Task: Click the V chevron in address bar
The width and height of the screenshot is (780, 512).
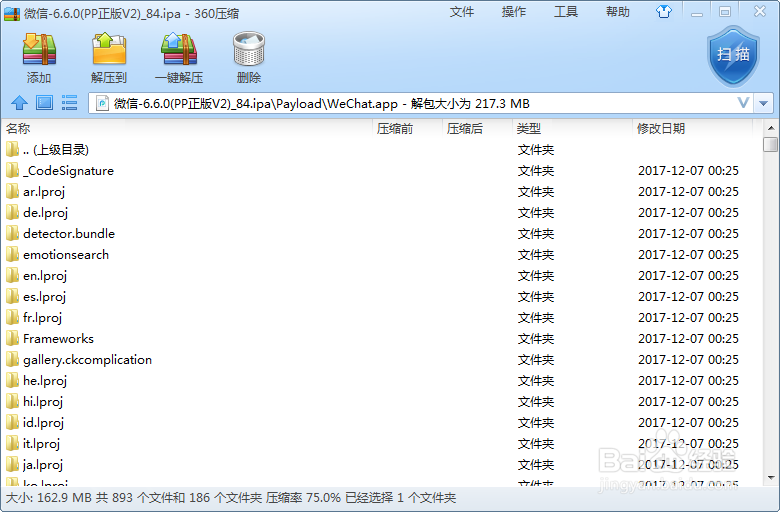Action: [743, 103]
